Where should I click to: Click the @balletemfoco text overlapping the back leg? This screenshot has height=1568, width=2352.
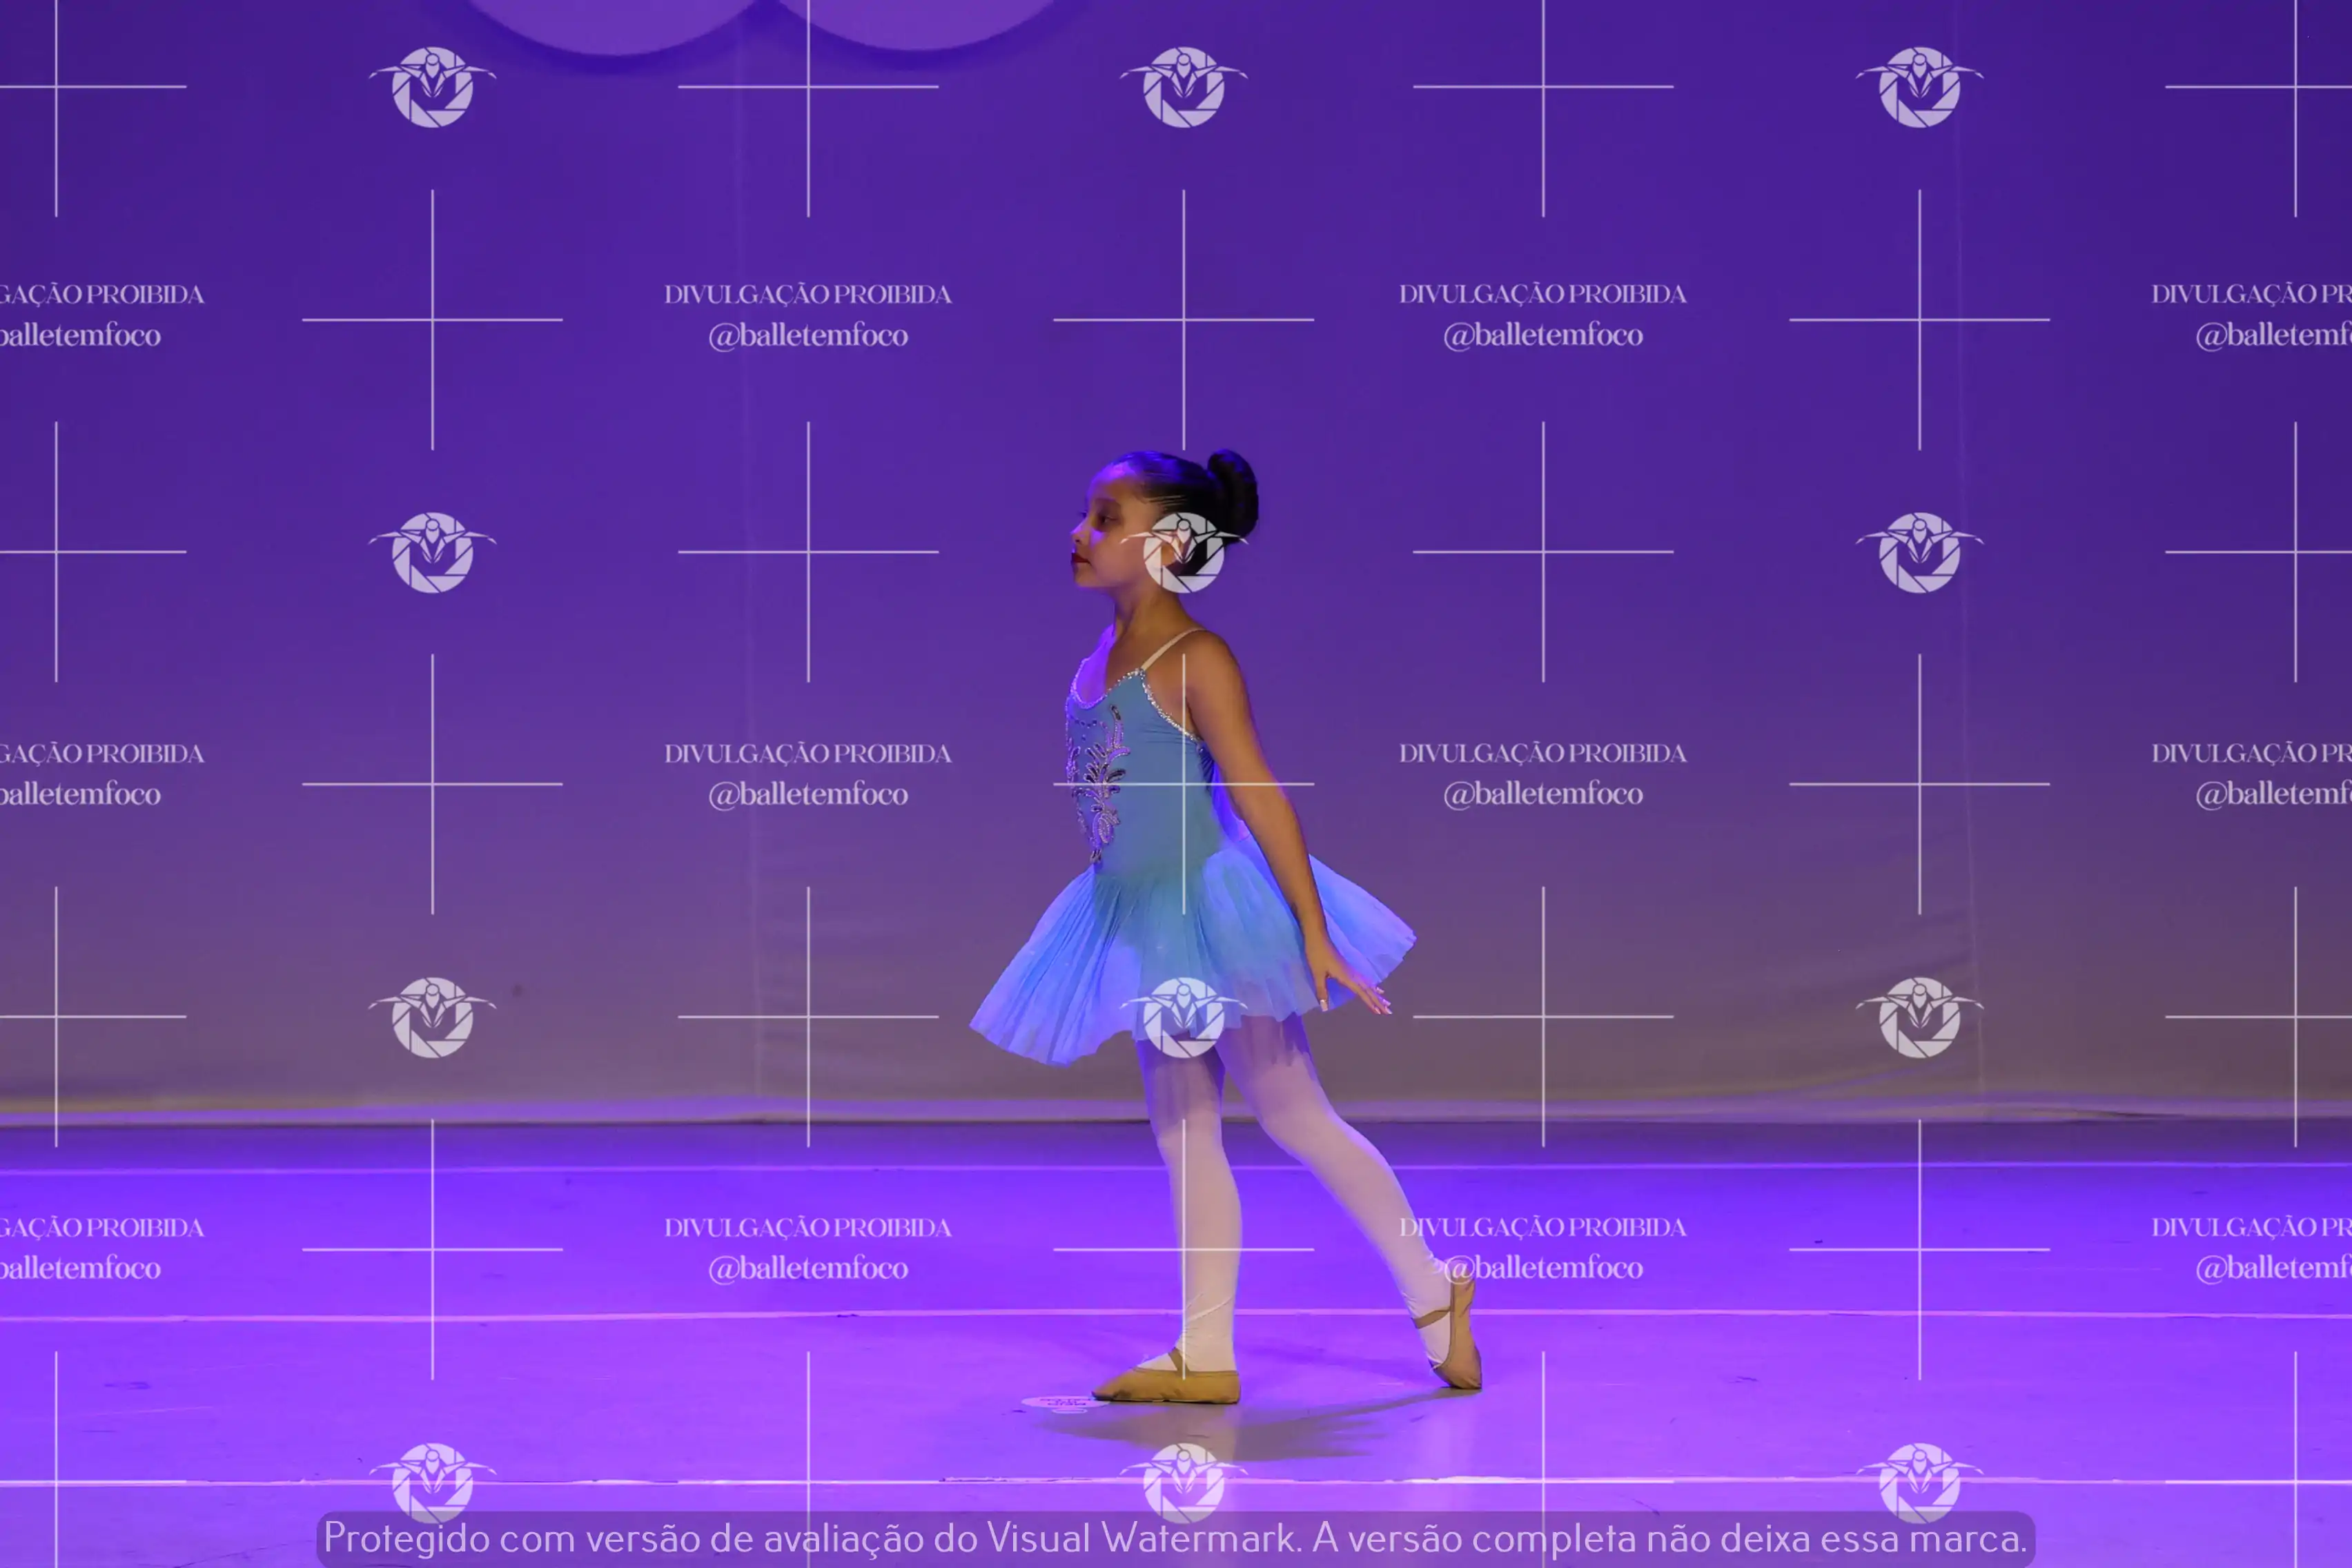[1543, 1268]
